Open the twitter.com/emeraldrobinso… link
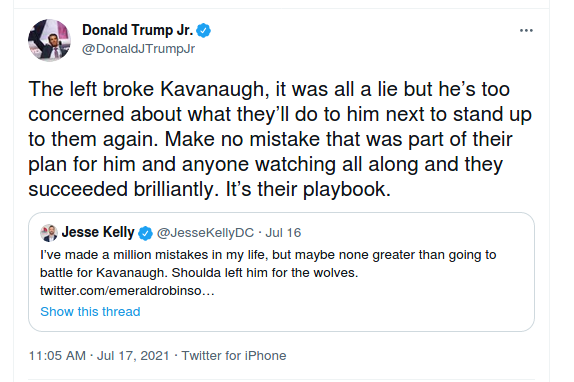Viewport: 574px width, 382px height. tap(127, 291)
